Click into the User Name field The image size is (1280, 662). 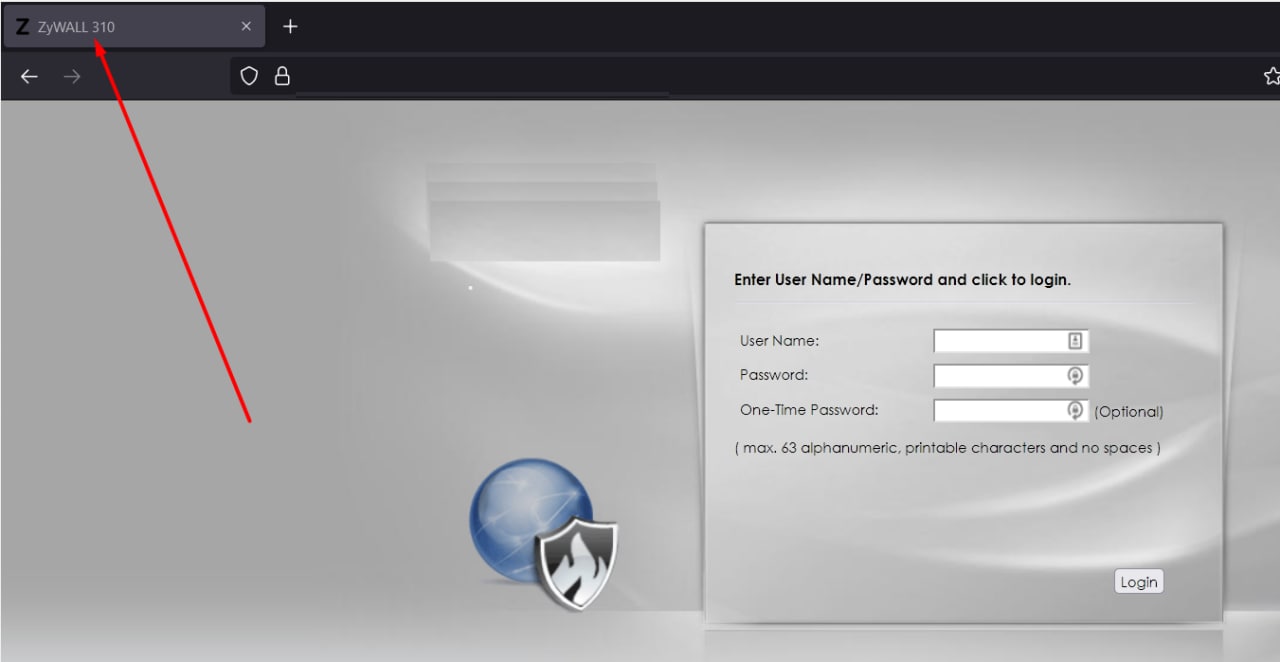tap(1011, 341)
